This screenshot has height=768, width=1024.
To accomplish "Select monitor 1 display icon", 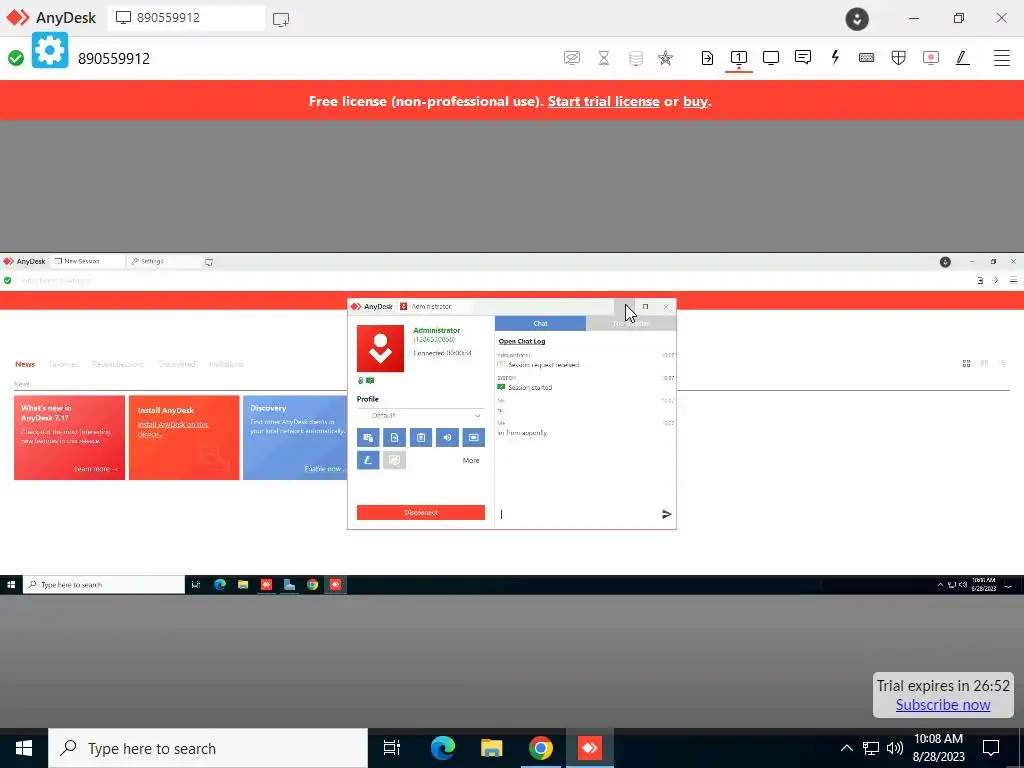I will [739, 58].
